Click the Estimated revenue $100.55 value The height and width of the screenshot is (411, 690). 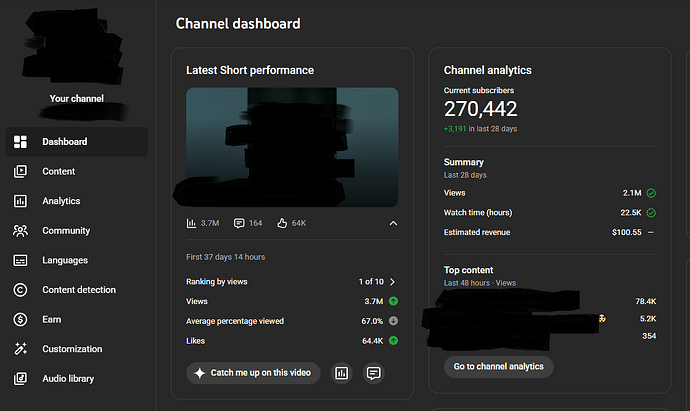pyautogui.click(x=627, y=232)
